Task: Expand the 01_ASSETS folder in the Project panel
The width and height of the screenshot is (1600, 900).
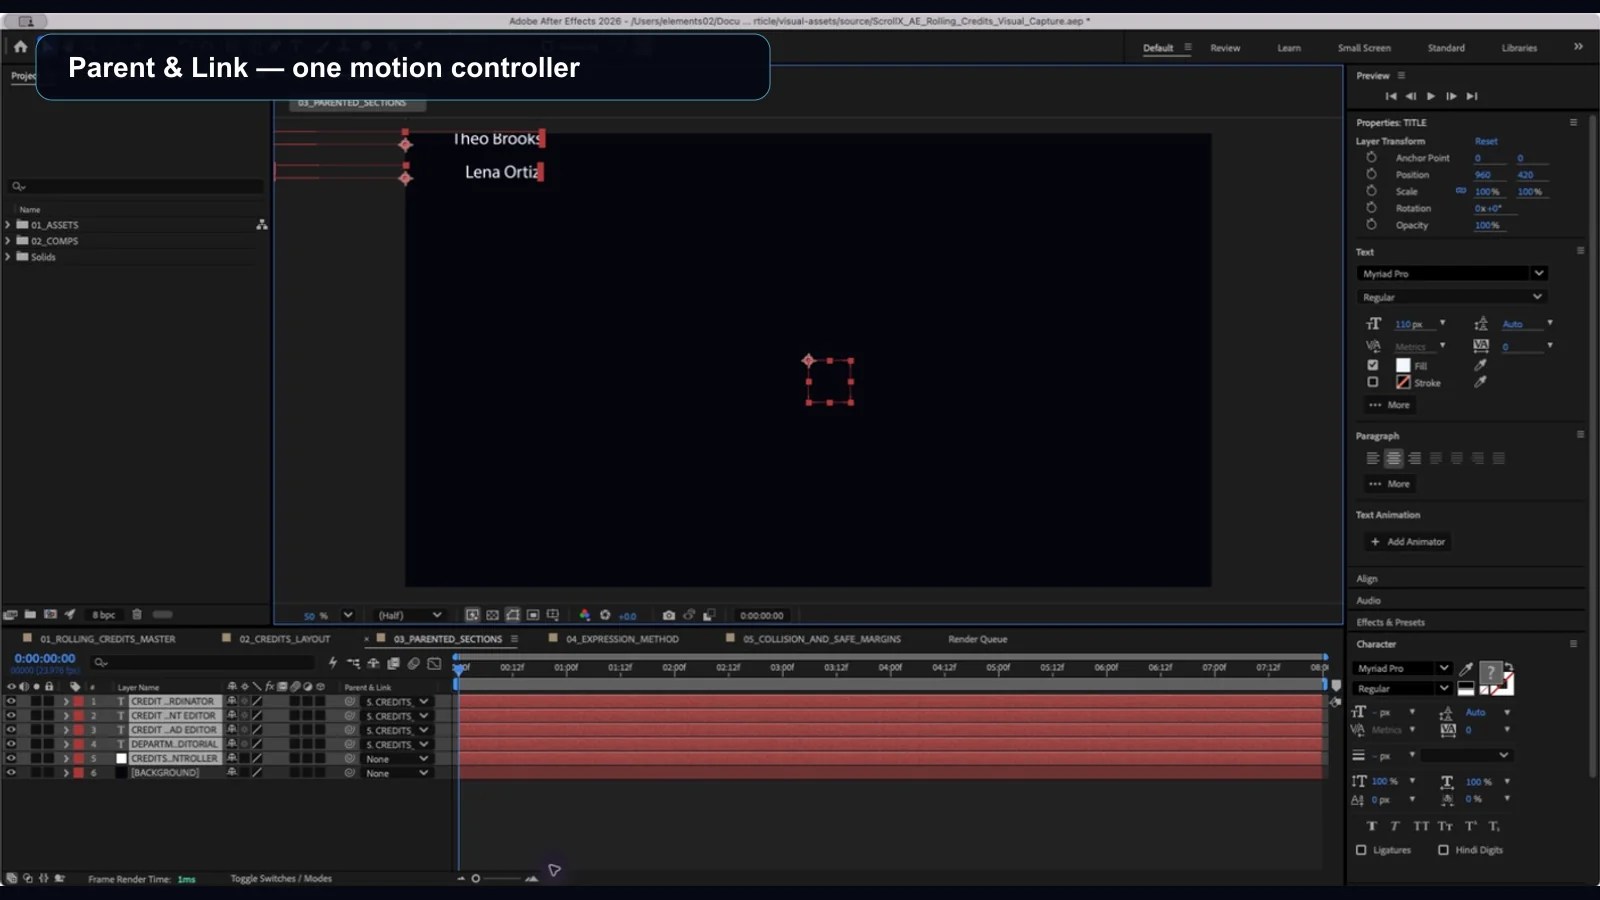Action: (8, 225)
